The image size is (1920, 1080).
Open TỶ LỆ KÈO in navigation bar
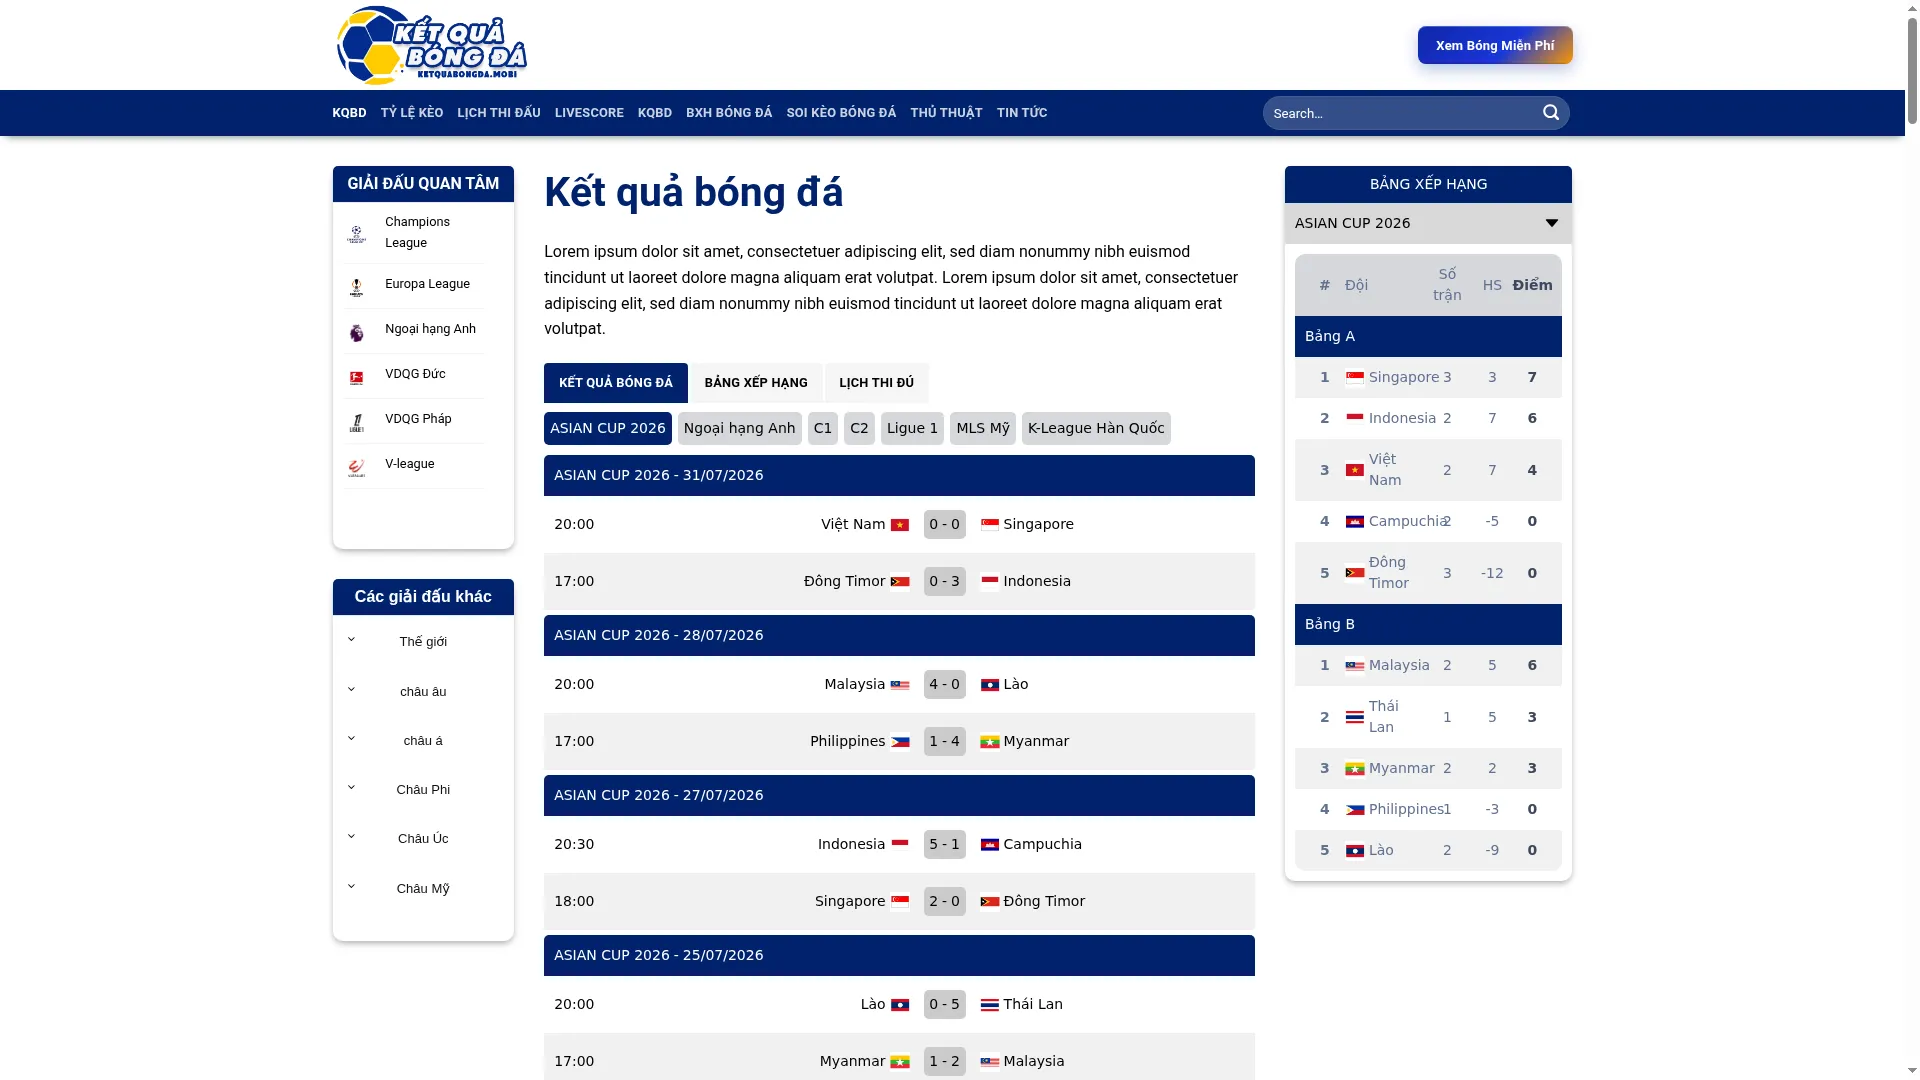pos(412,113)
